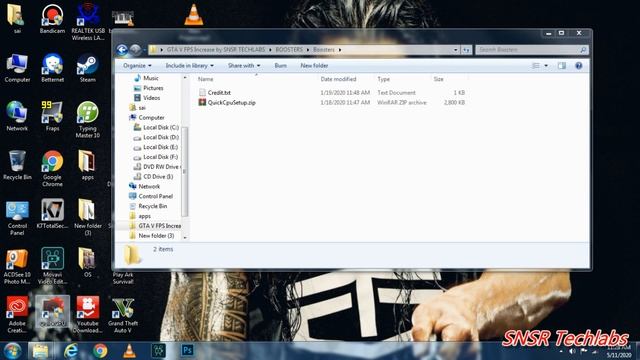Open the Windows Start menu orb

[13, 351]
